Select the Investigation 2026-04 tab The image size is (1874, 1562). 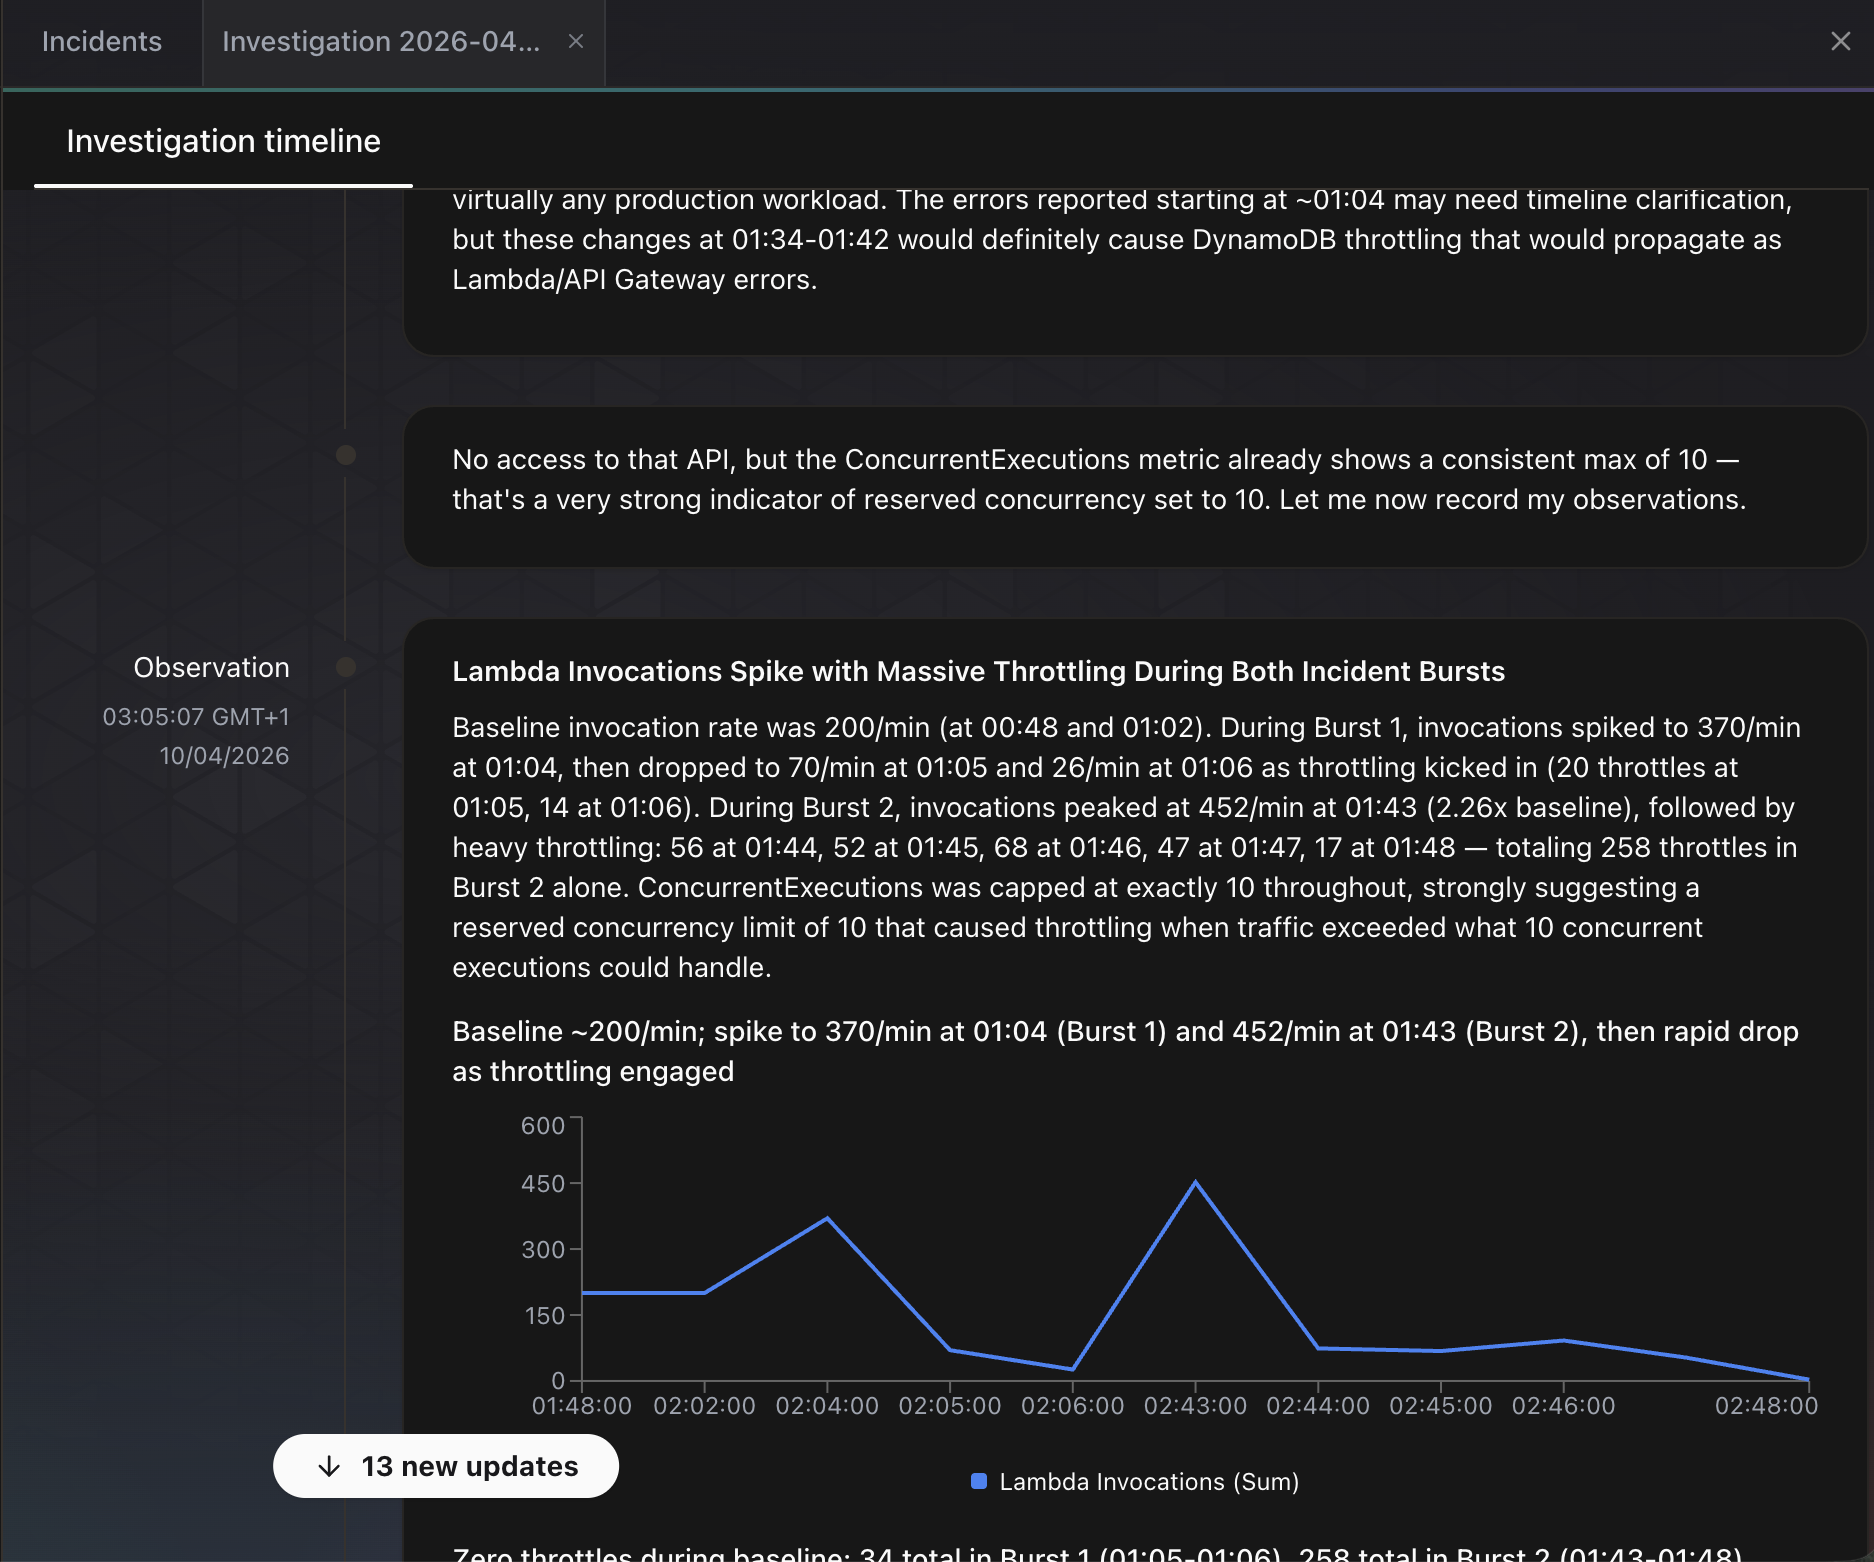click(382, 42)
